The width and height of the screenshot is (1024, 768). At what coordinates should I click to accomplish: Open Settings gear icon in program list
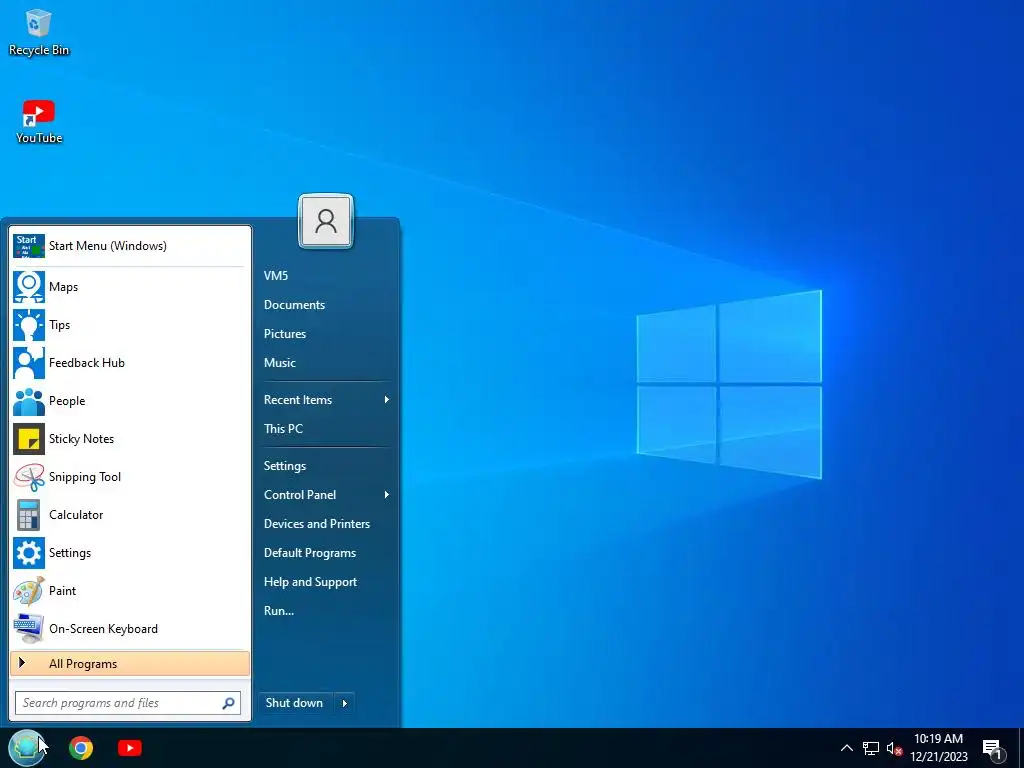coord(29,552)
